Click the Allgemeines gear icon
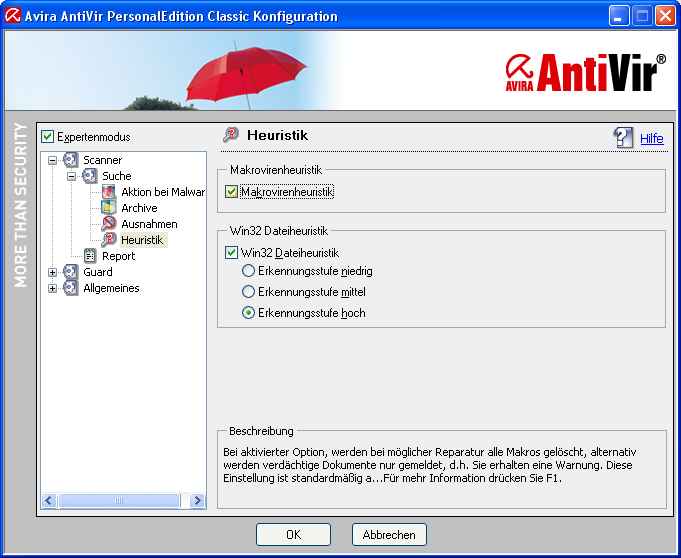Screen dimensions: 681x558 (70, 288)
